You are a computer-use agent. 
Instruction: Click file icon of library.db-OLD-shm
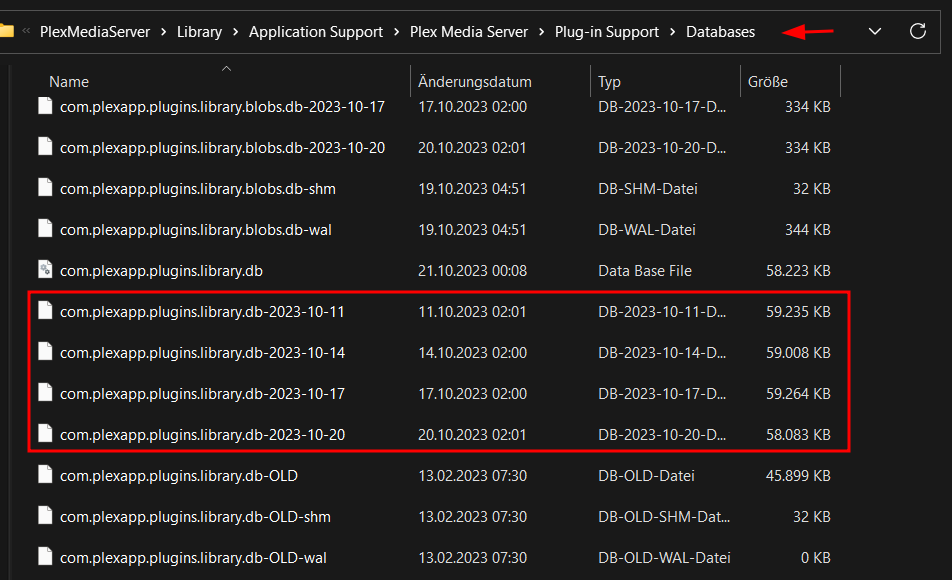45,516
